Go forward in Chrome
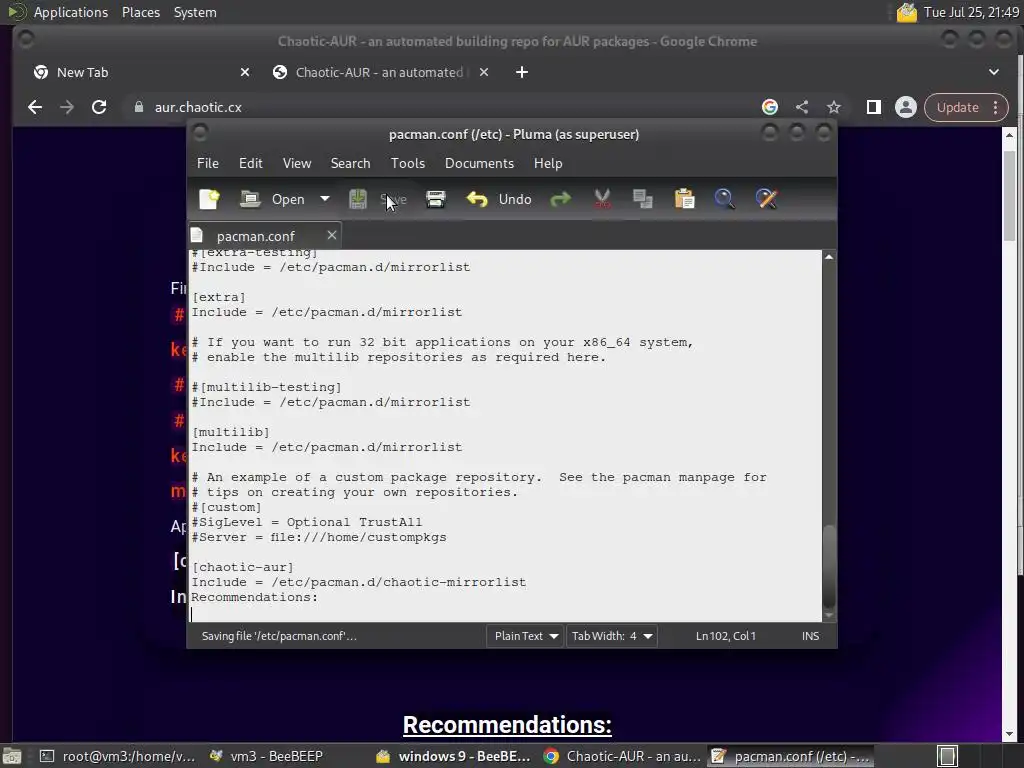Image resolution: width=1024 pixels, height=768 pixels. click(67, 107)
